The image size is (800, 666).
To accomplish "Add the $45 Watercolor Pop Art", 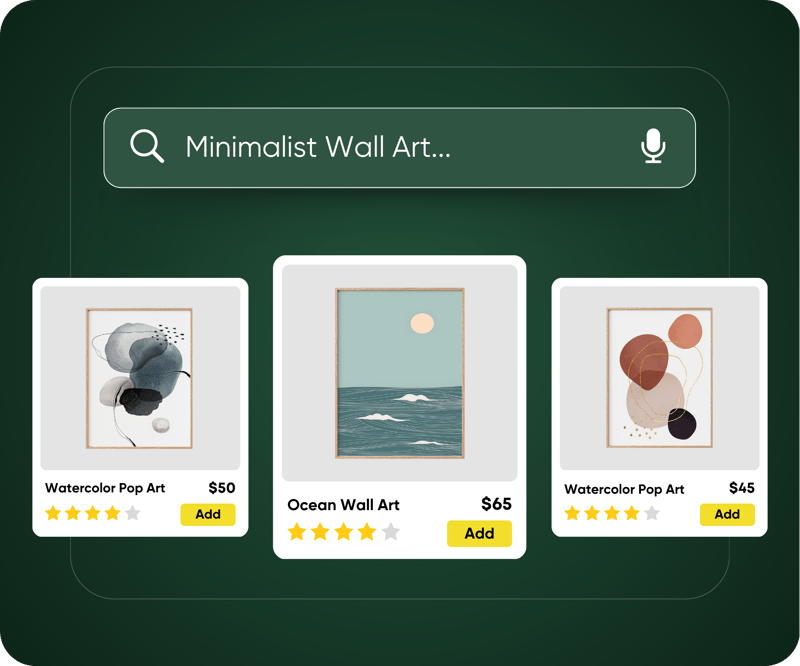I will 727,514.
